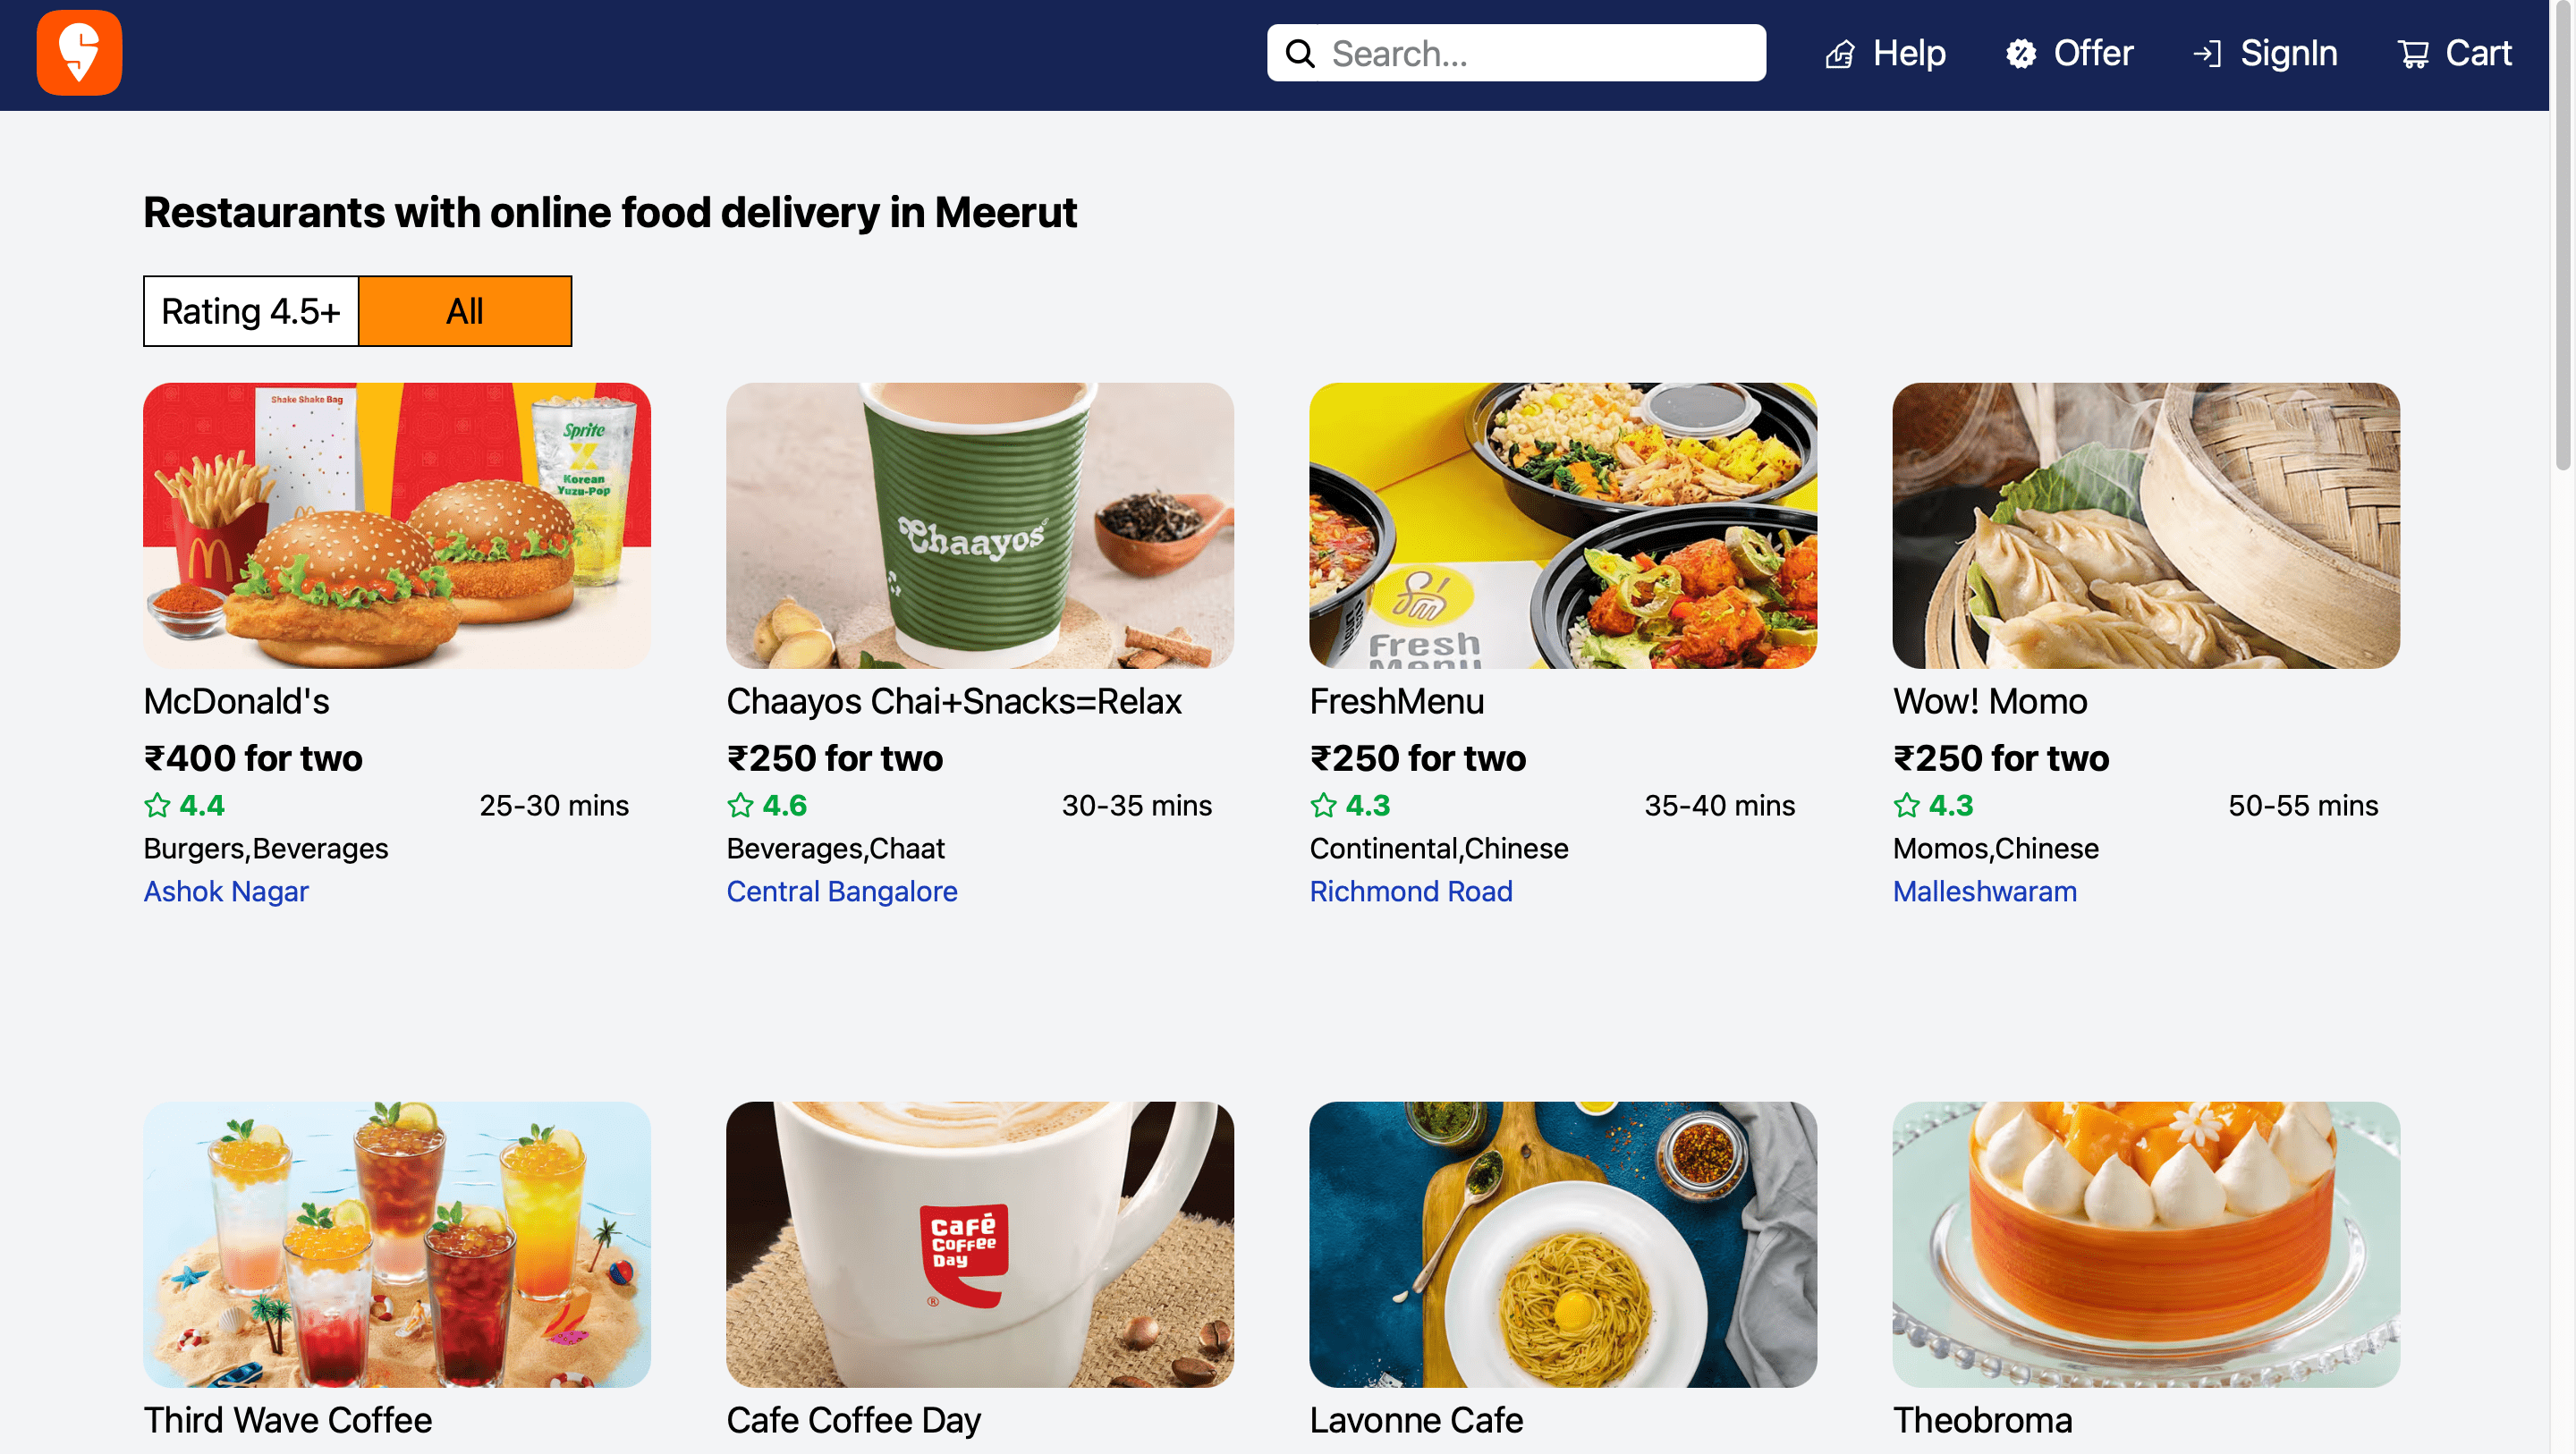Click the Richmond Road link
This screenshot has height=1454, width=2576.
click(x=1411, y=891)
